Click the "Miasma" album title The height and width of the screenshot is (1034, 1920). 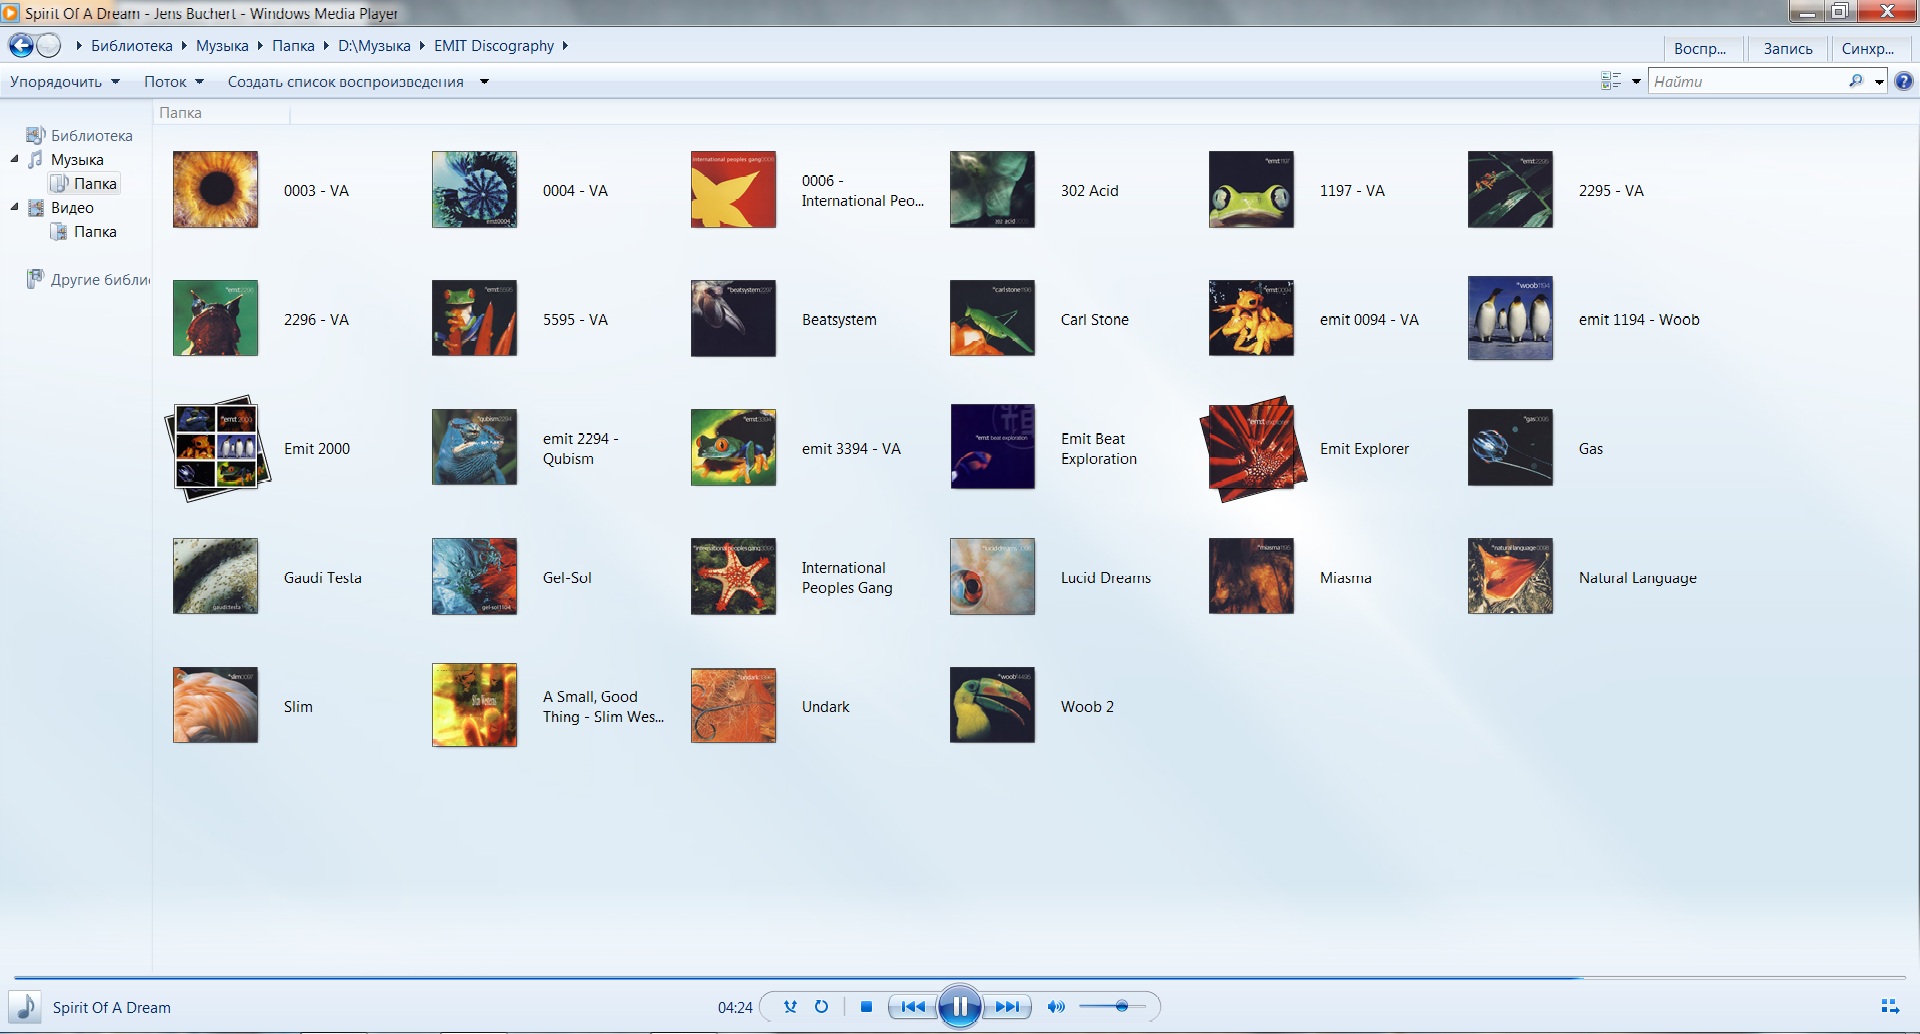click(x=1345, y=578)
